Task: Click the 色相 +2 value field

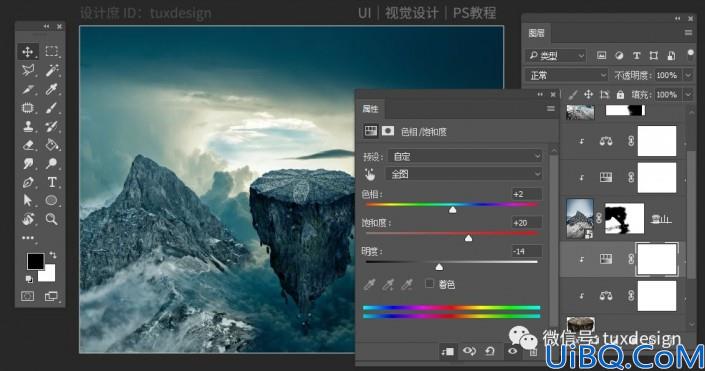Action: [527, 194]
